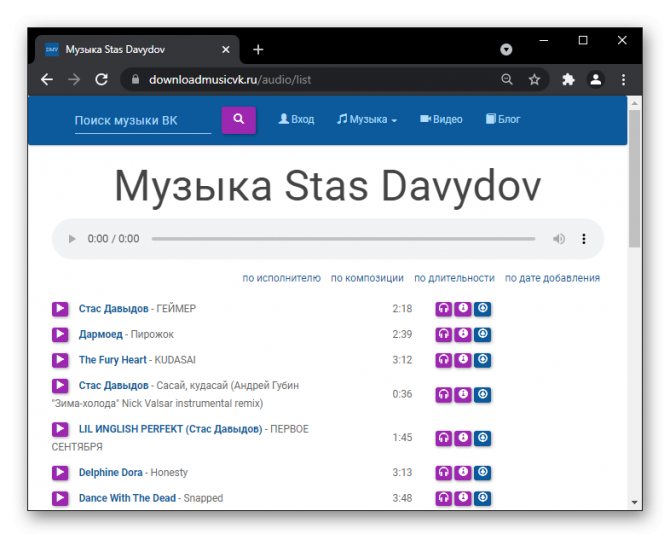
Task: Open Dance With The Dead artist link
Action: coord(127,498)
